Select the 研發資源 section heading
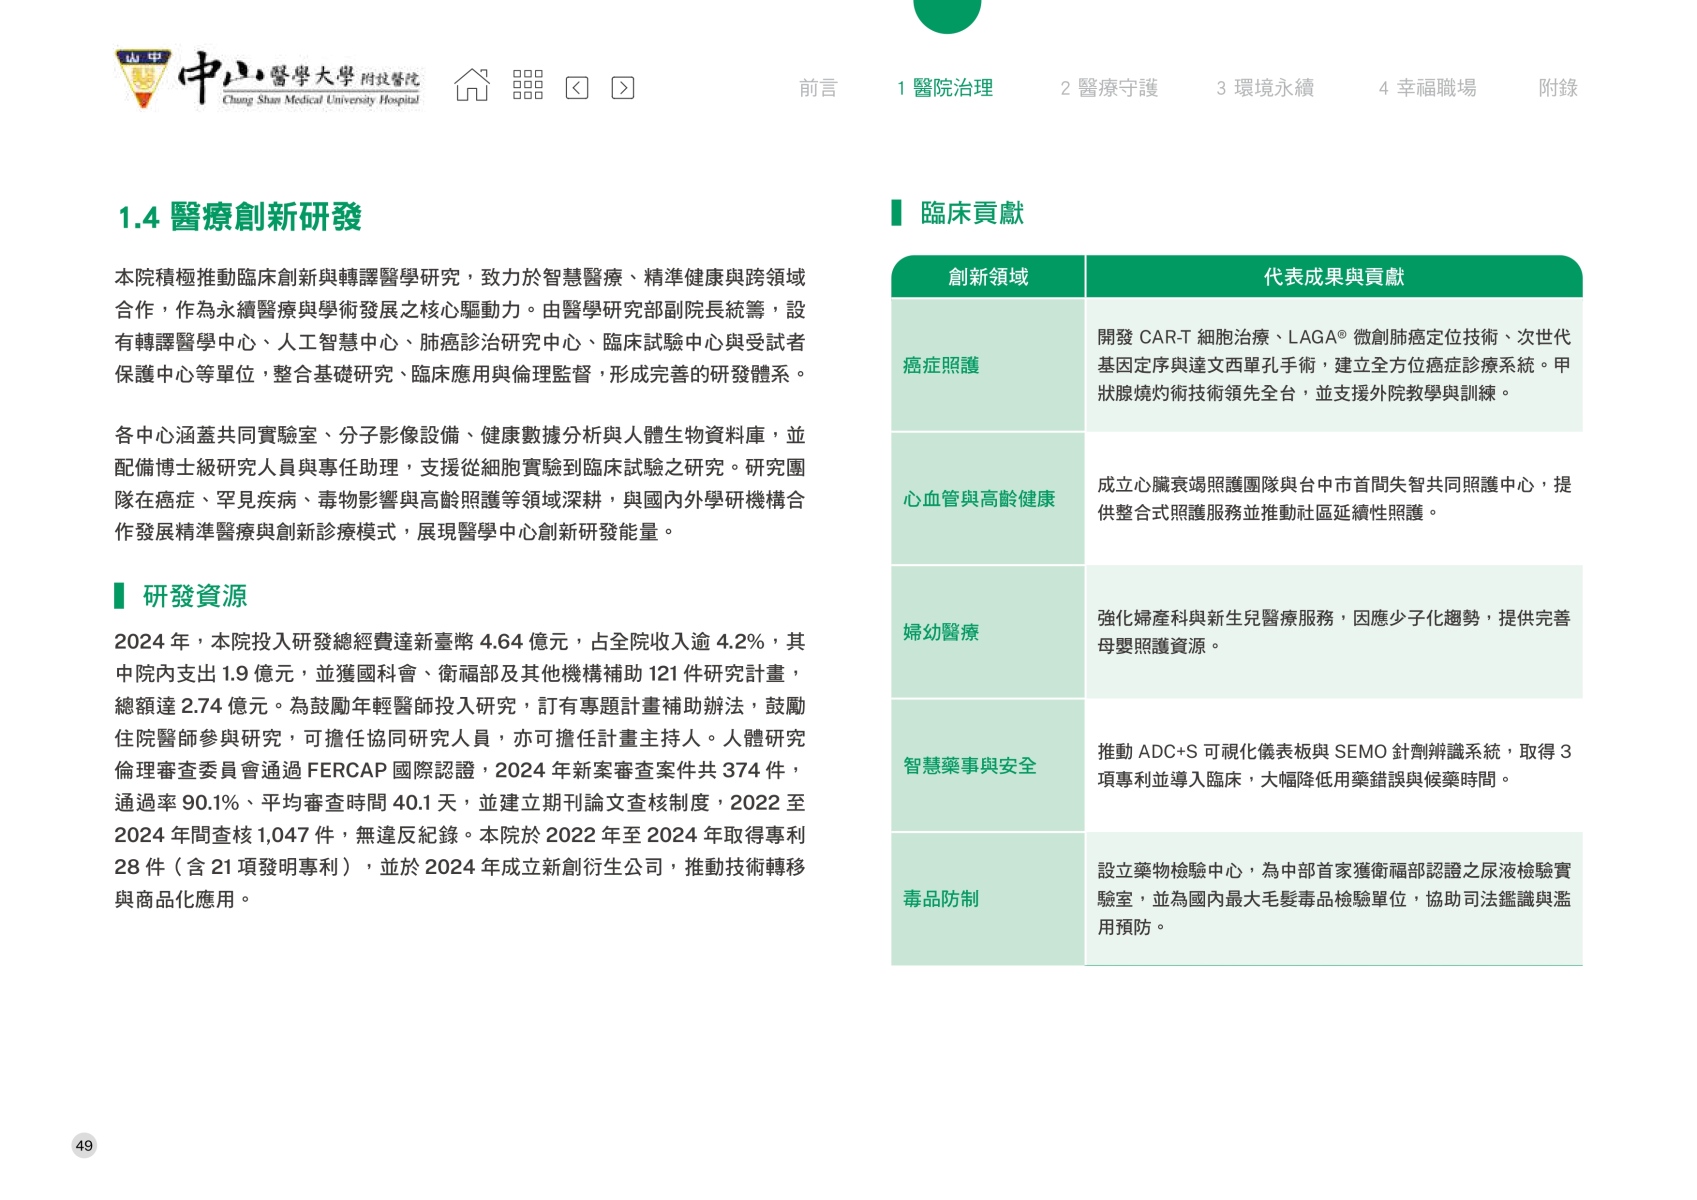Screen dimensions: 1697x1200 point(194,596)
